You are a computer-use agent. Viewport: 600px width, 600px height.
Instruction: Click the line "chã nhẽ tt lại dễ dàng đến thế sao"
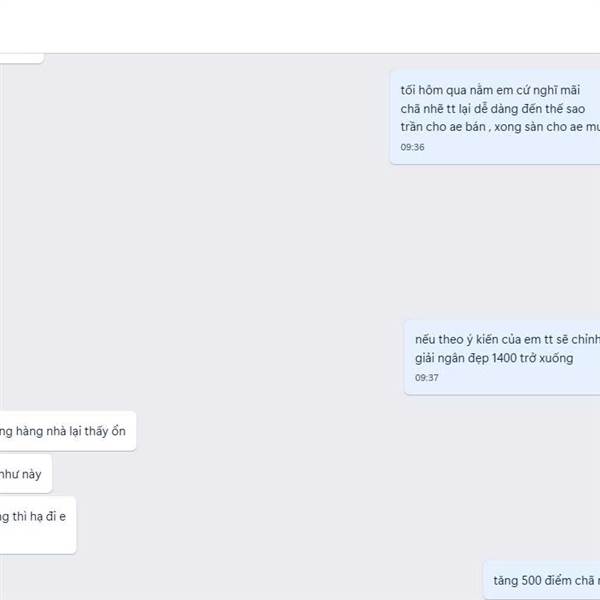(x=492, y=109)
